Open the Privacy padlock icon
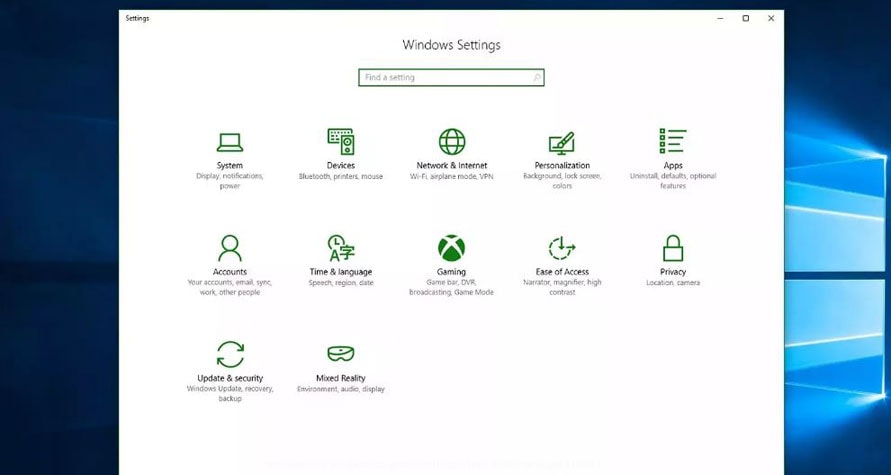891x475 pixels. point(673,248)
